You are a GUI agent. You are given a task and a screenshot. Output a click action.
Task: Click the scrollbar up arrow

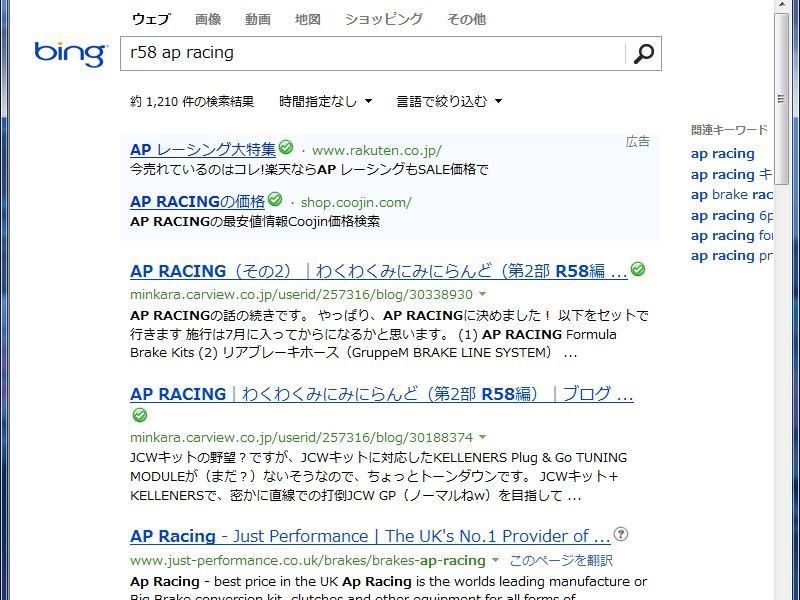pyautogui.click(x=781, y=6)
